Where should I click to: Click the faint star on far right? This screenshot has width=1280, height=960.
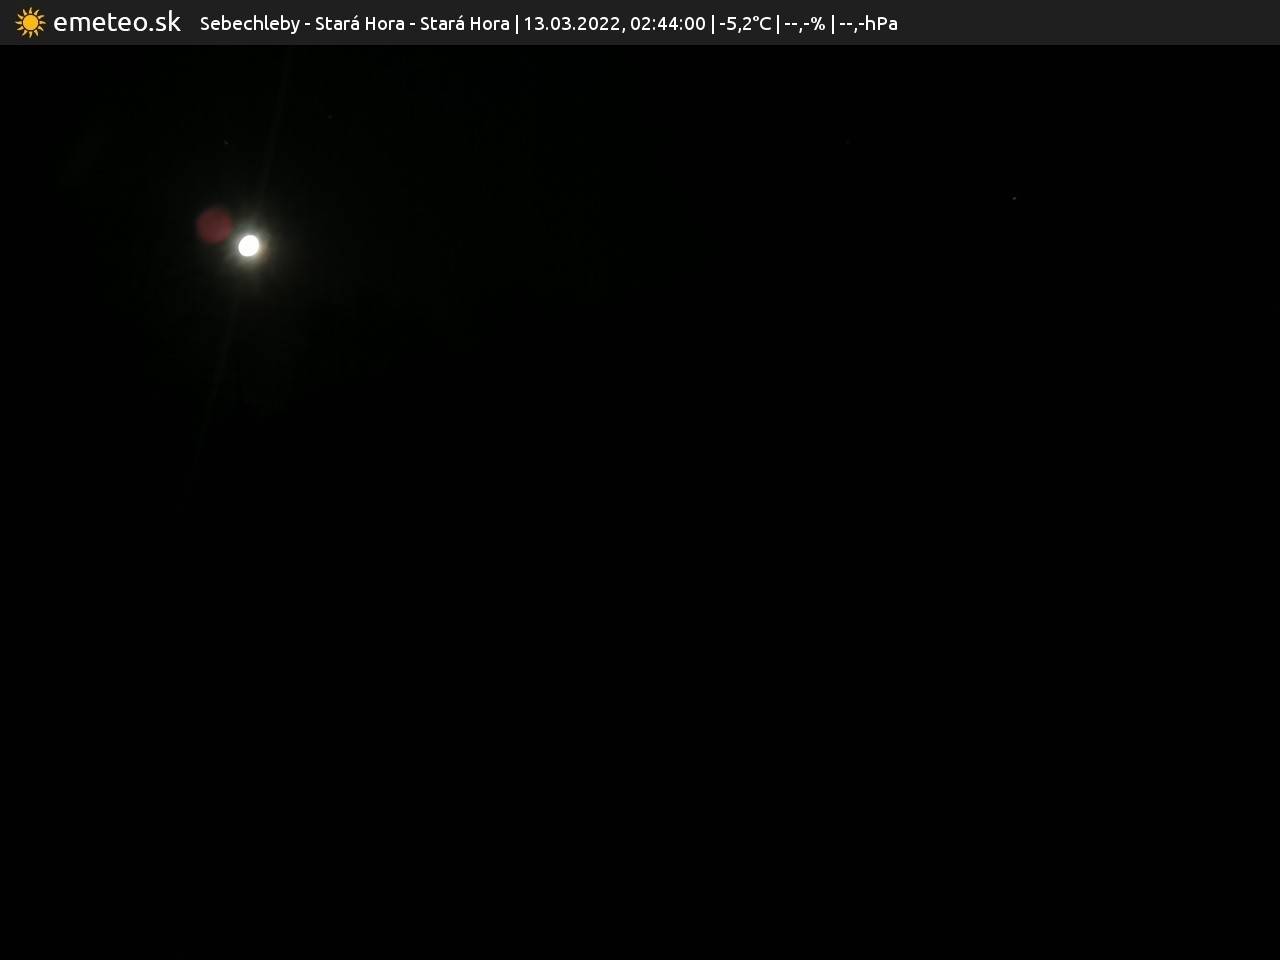click(x=1014, y=198)
